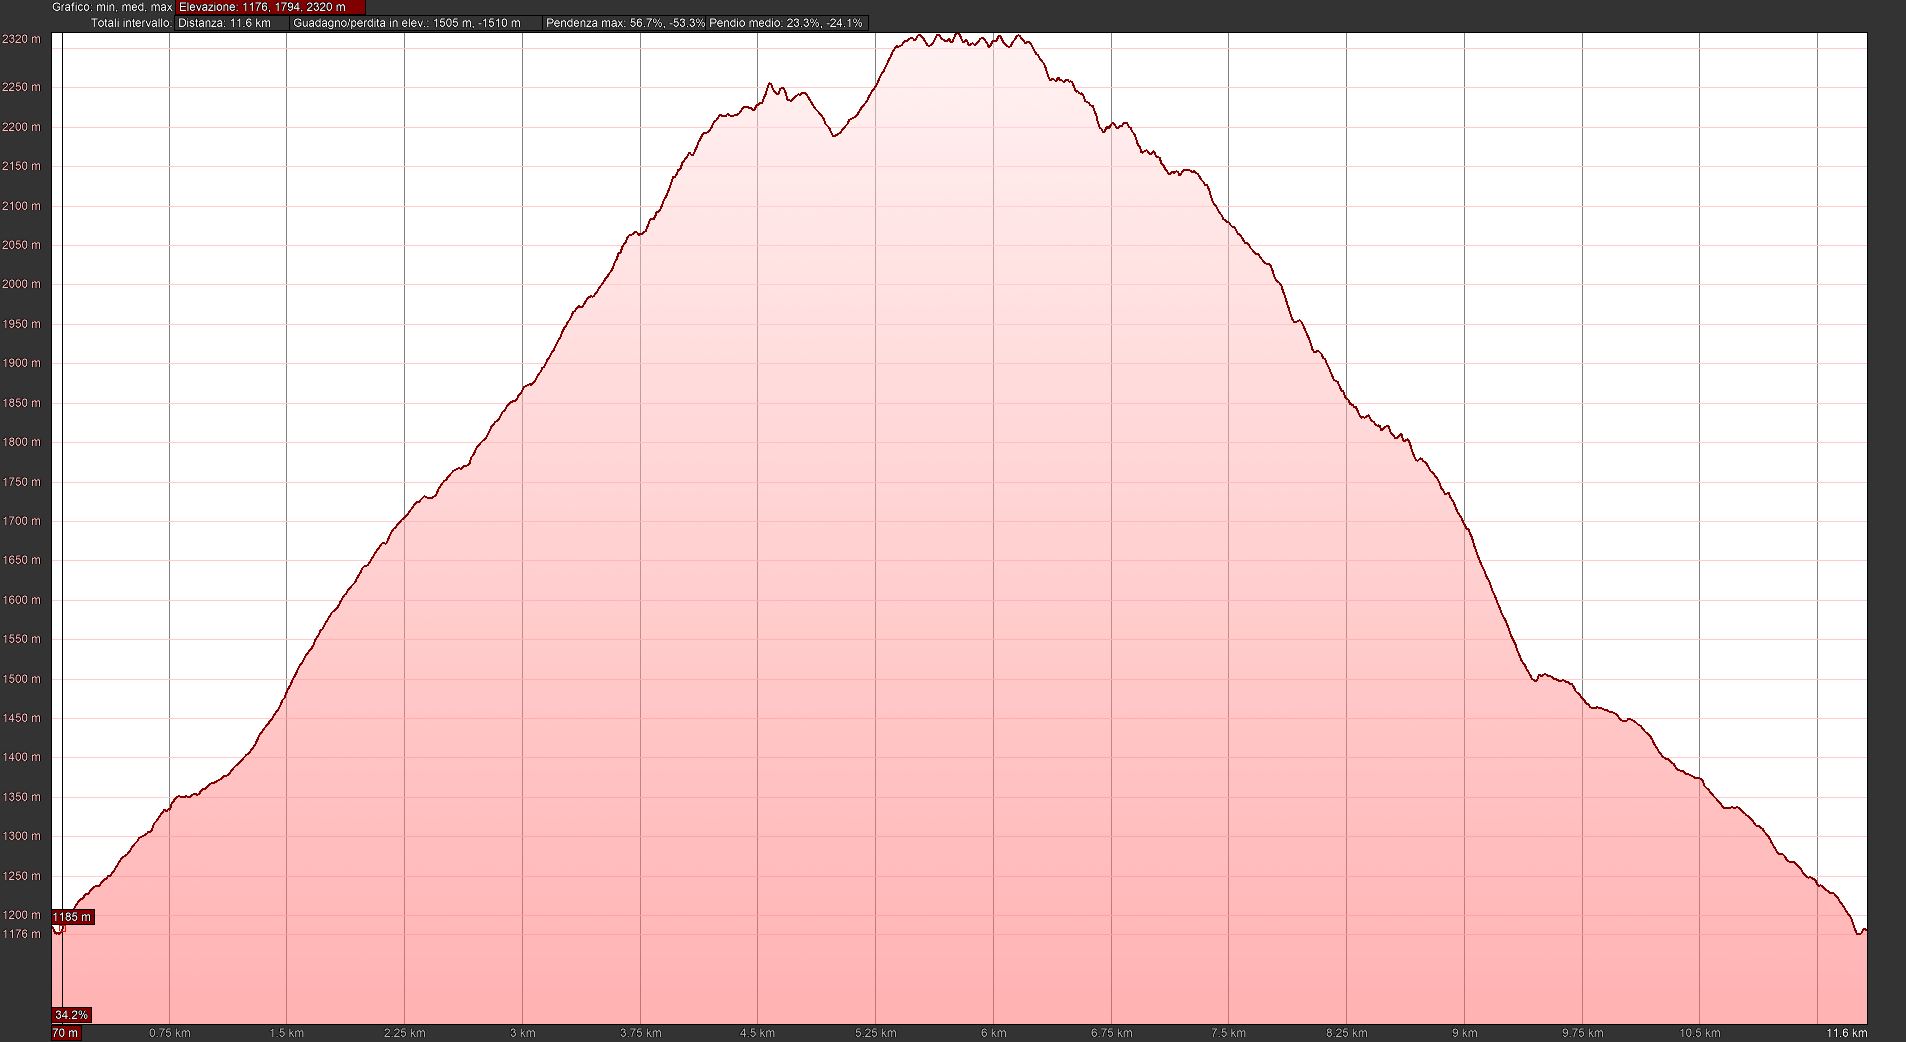Click the Totali intervallo label
Image resolution: width=1906 pixels, height=1042 pixels.
131,23
